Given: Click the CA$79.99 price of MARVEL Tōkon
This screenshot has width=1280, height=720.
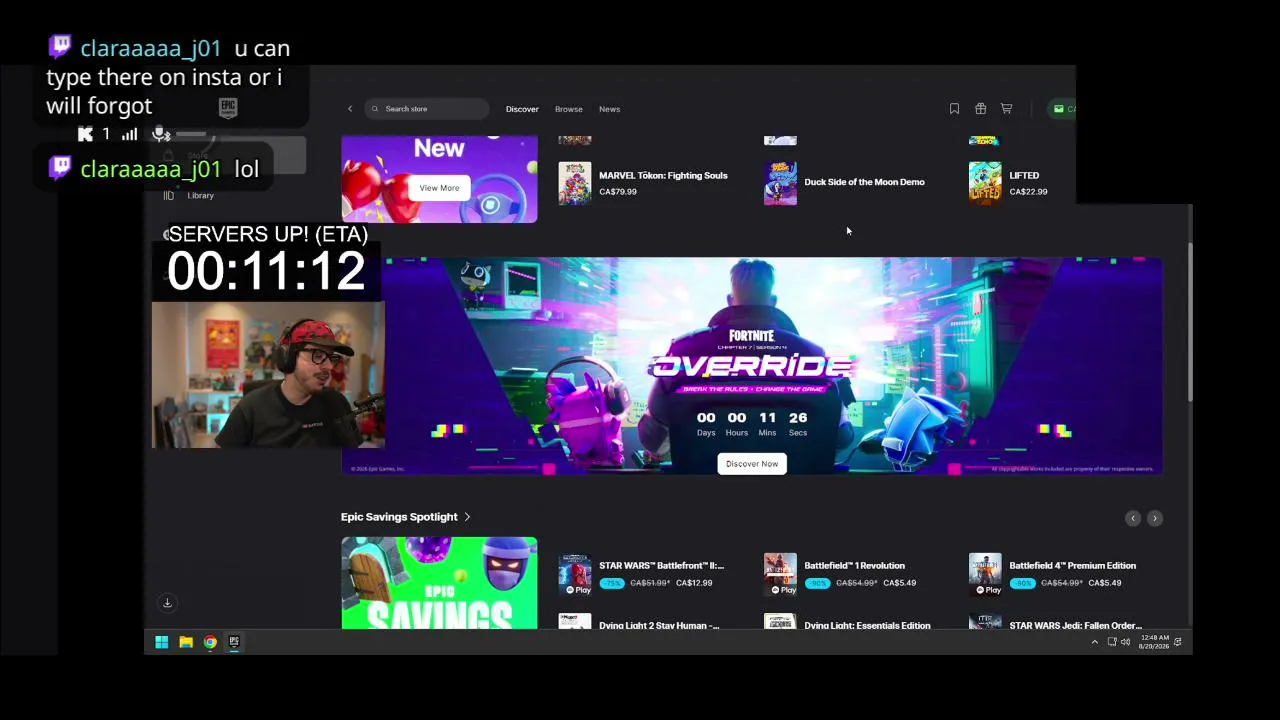Looking at the screenshot, I should tap(618, 192).
